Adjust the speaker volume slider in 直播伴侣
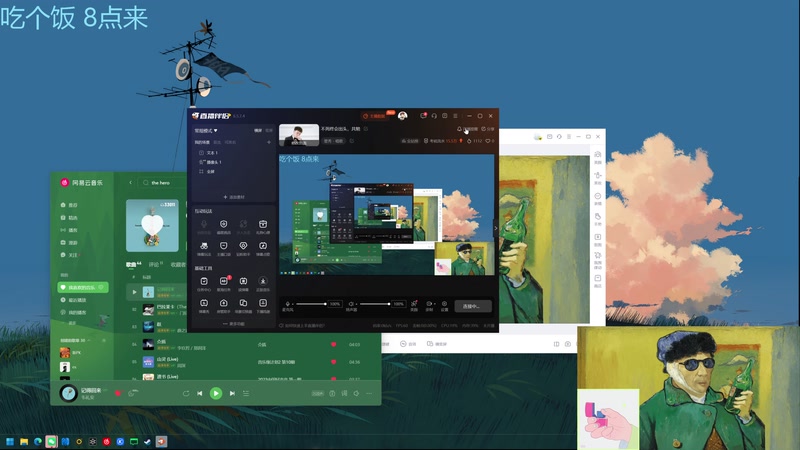 coord(374,304)
